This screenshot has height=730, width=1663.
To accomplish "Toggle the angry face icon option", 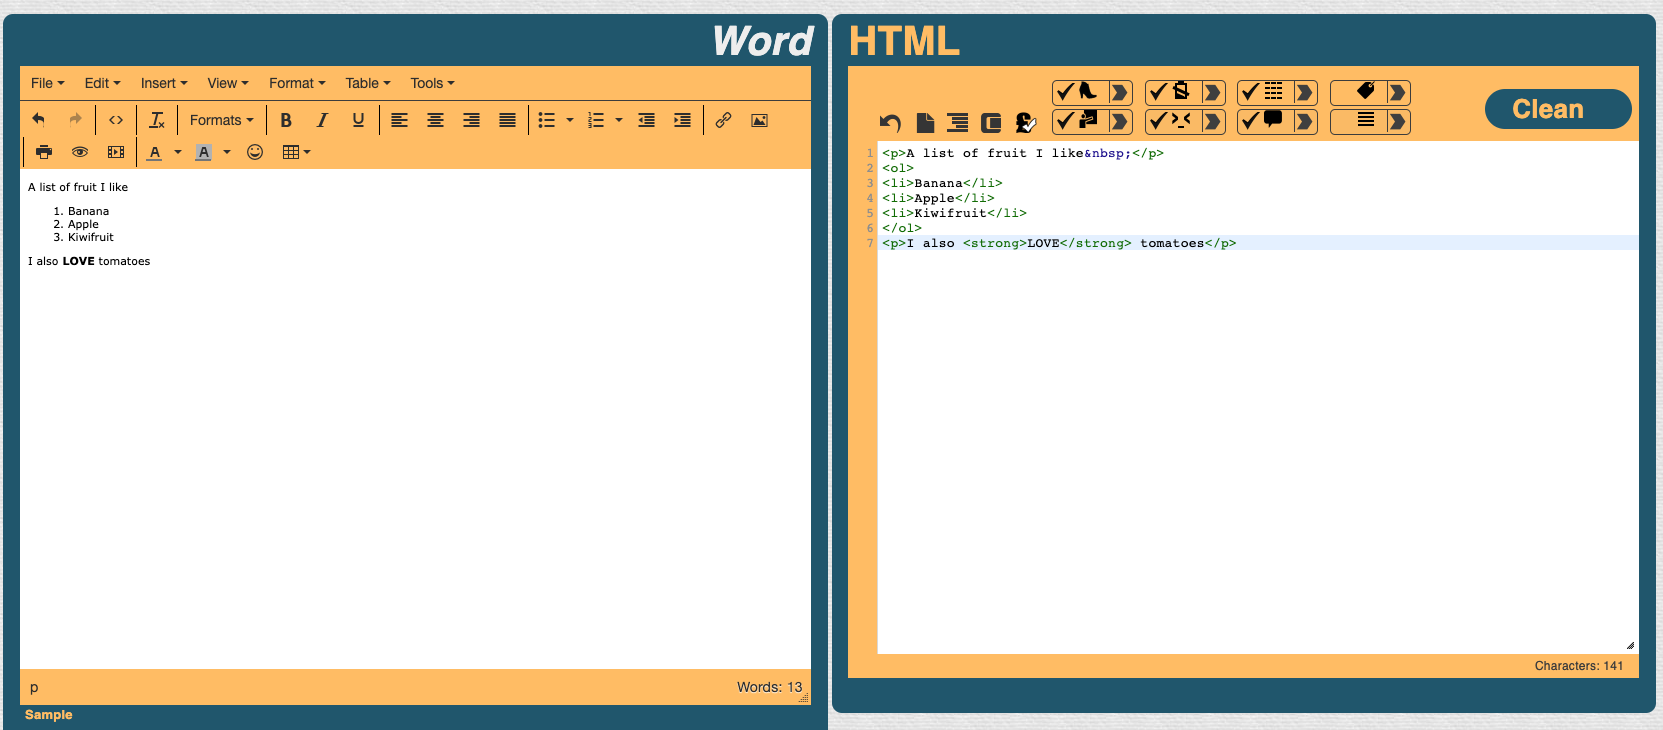I will (x=1172, y=121).
